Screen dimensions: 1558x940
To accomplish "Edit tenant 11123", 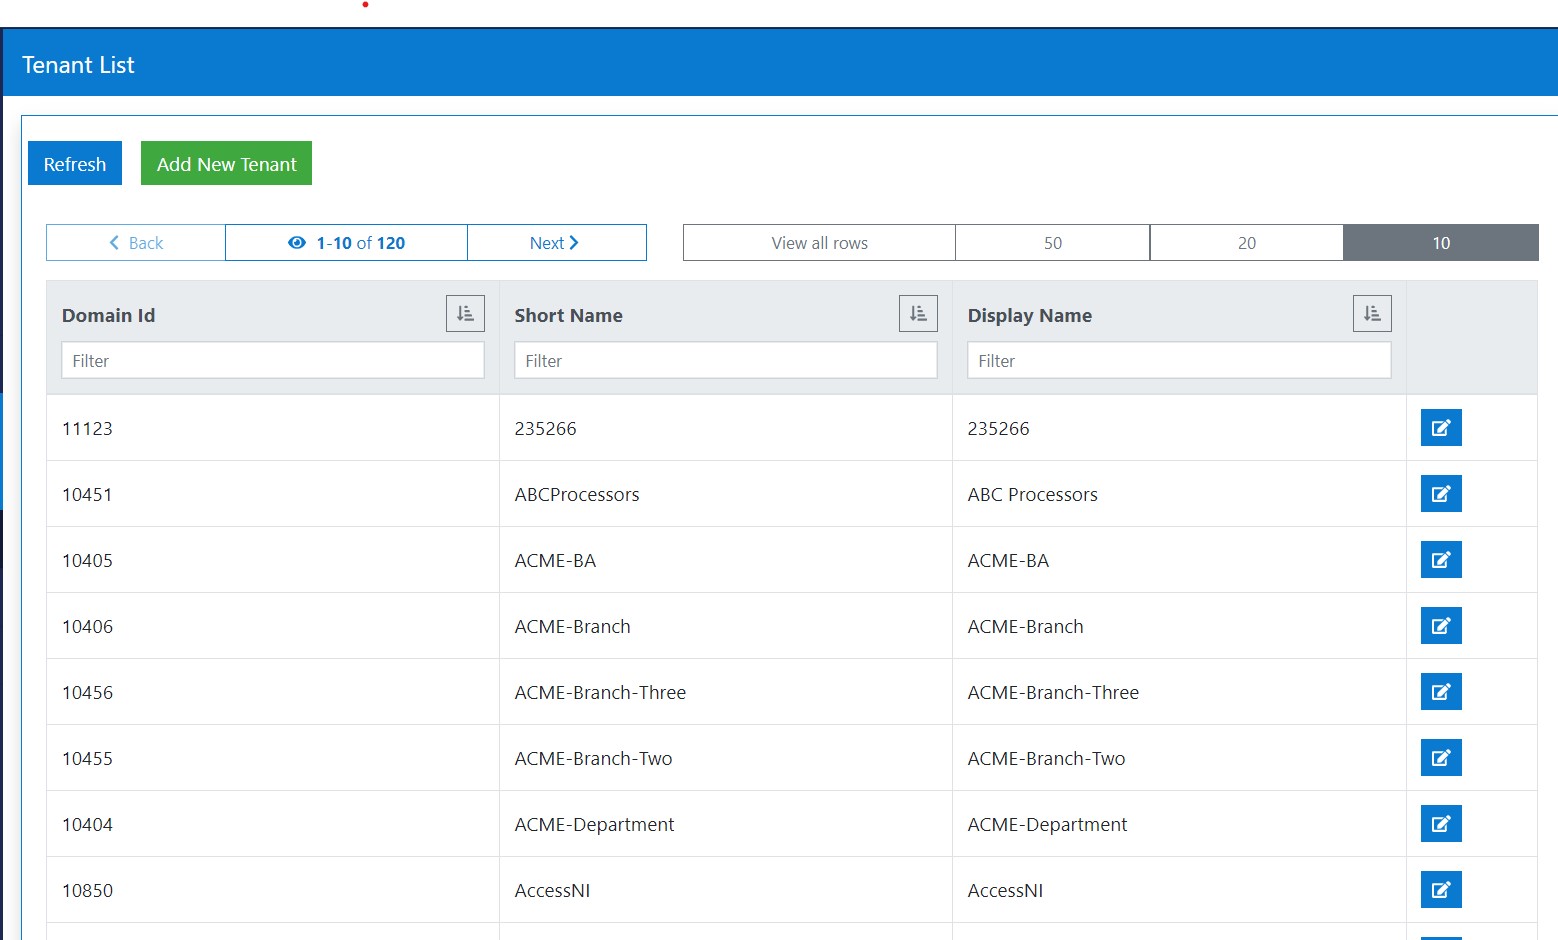I will pos(1440,427).
